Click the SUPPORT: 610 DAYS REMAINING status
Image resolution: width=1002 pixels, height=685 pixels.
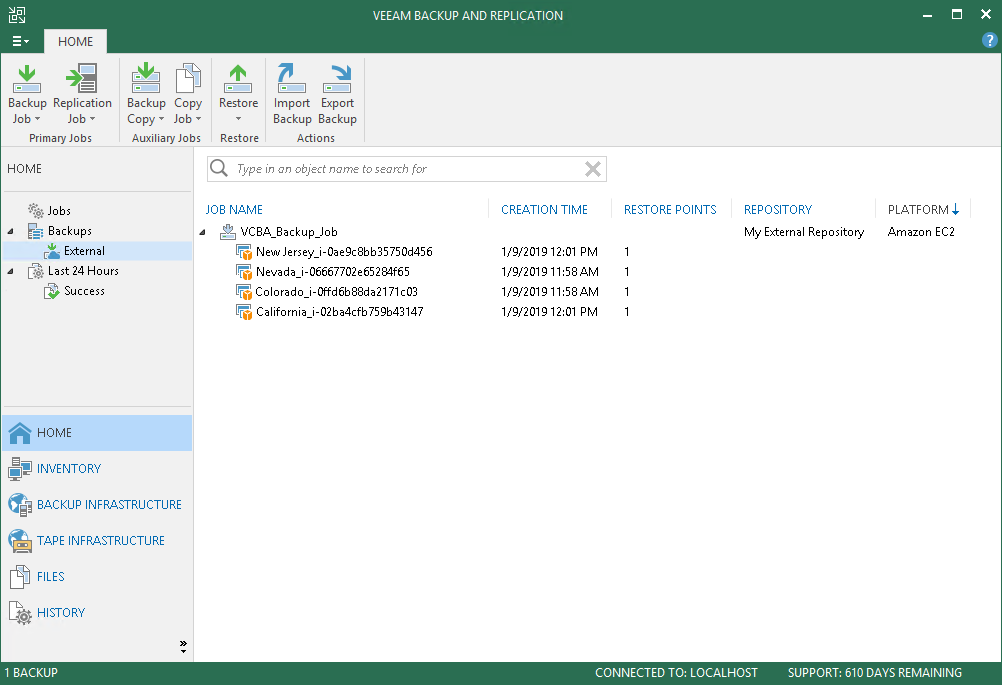(875, 673)
